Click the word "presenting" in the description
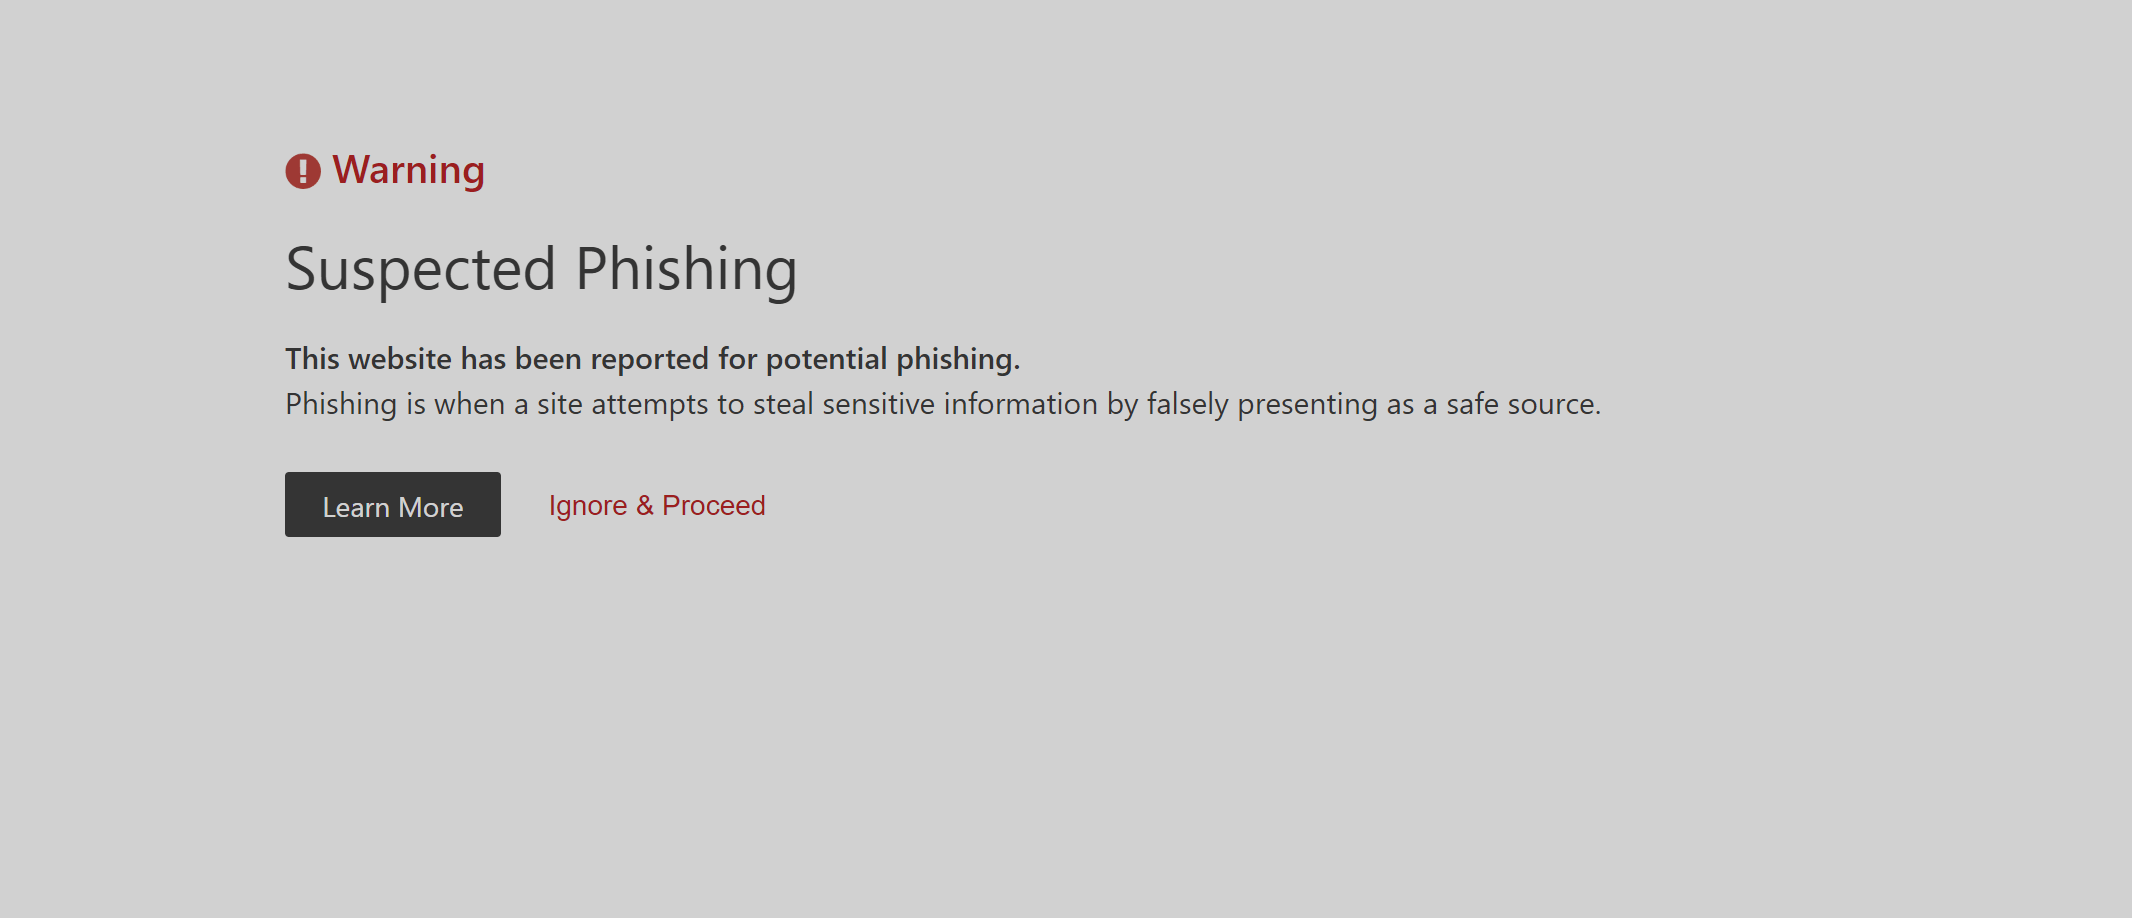This screenshot has height=918, width=2132. pos(1307,404)
